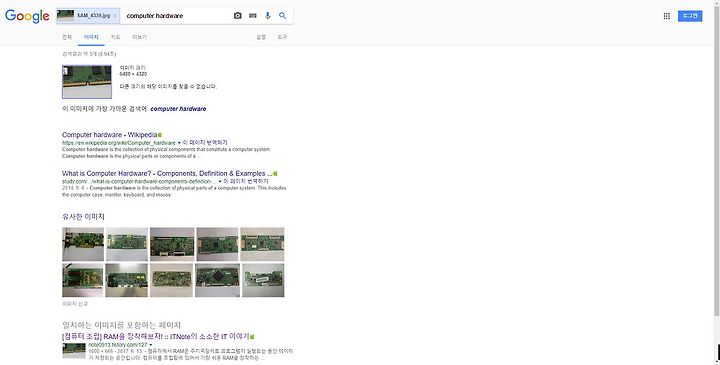Click the SAM_4339.jpg image chip thumbnail
This screenshot has height=365, width=720.
coord(65,16)
